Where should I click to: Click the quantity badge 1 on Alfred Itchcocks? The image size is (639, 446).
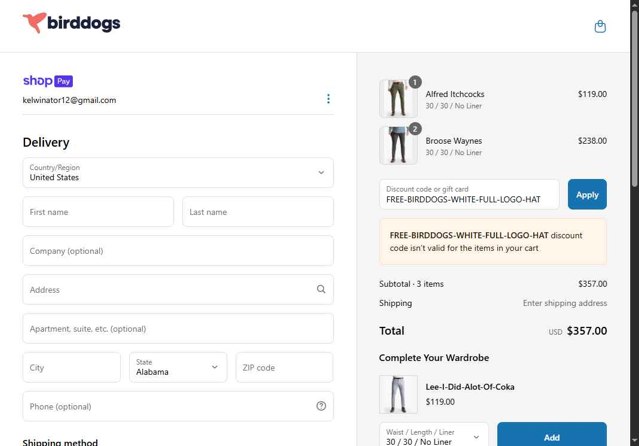pos(415,82)
